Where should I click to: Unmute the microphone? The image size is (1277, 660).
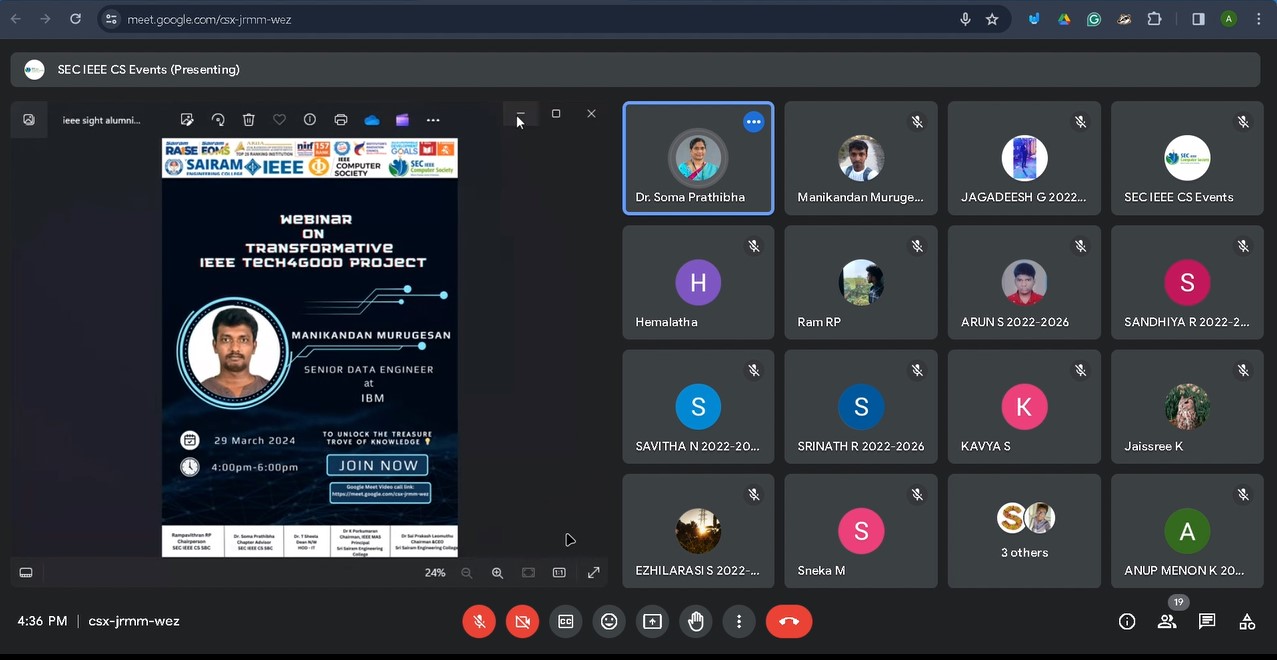click(x=479, y=621)
